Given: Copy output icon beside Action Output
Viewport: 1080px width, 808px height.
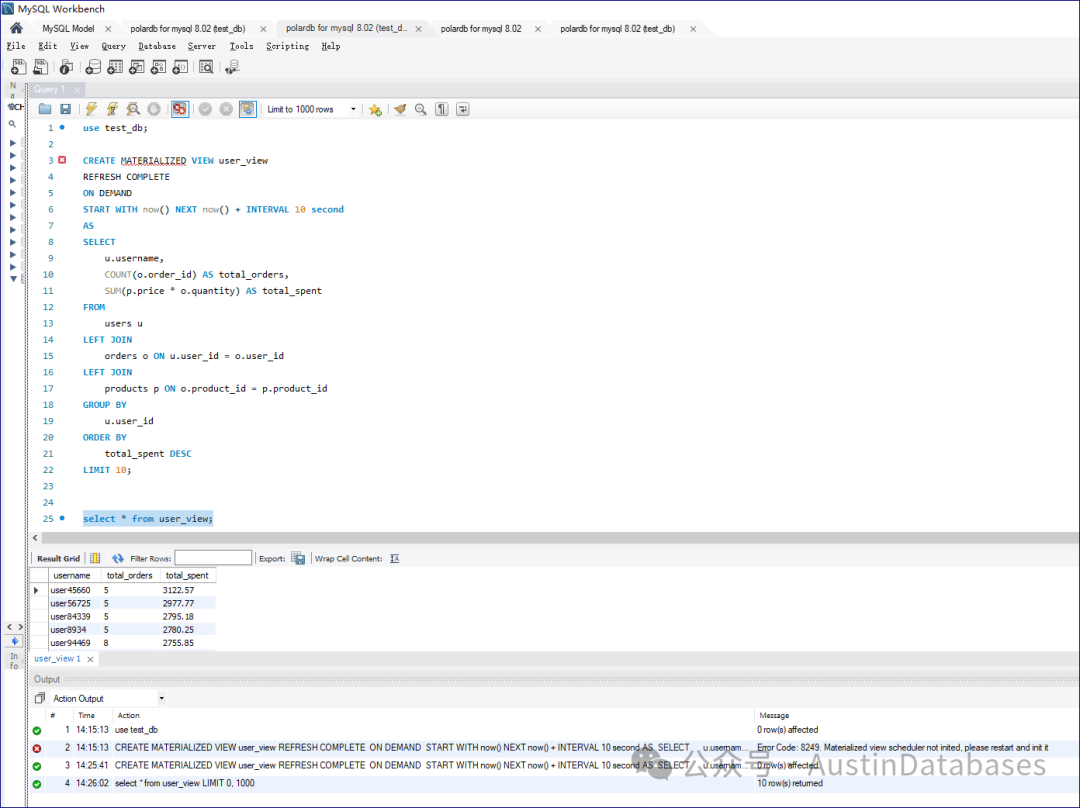Looking at the screenshot, I should [x=40, y=698].
